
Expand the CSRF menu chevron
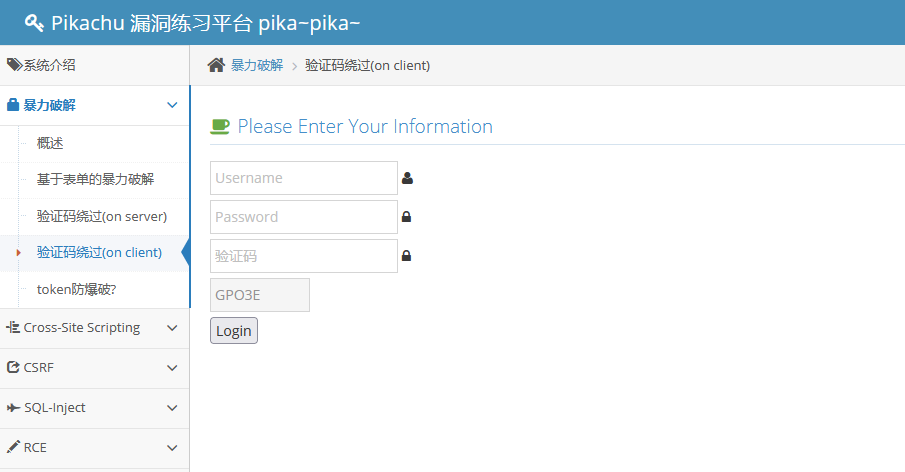172,368
